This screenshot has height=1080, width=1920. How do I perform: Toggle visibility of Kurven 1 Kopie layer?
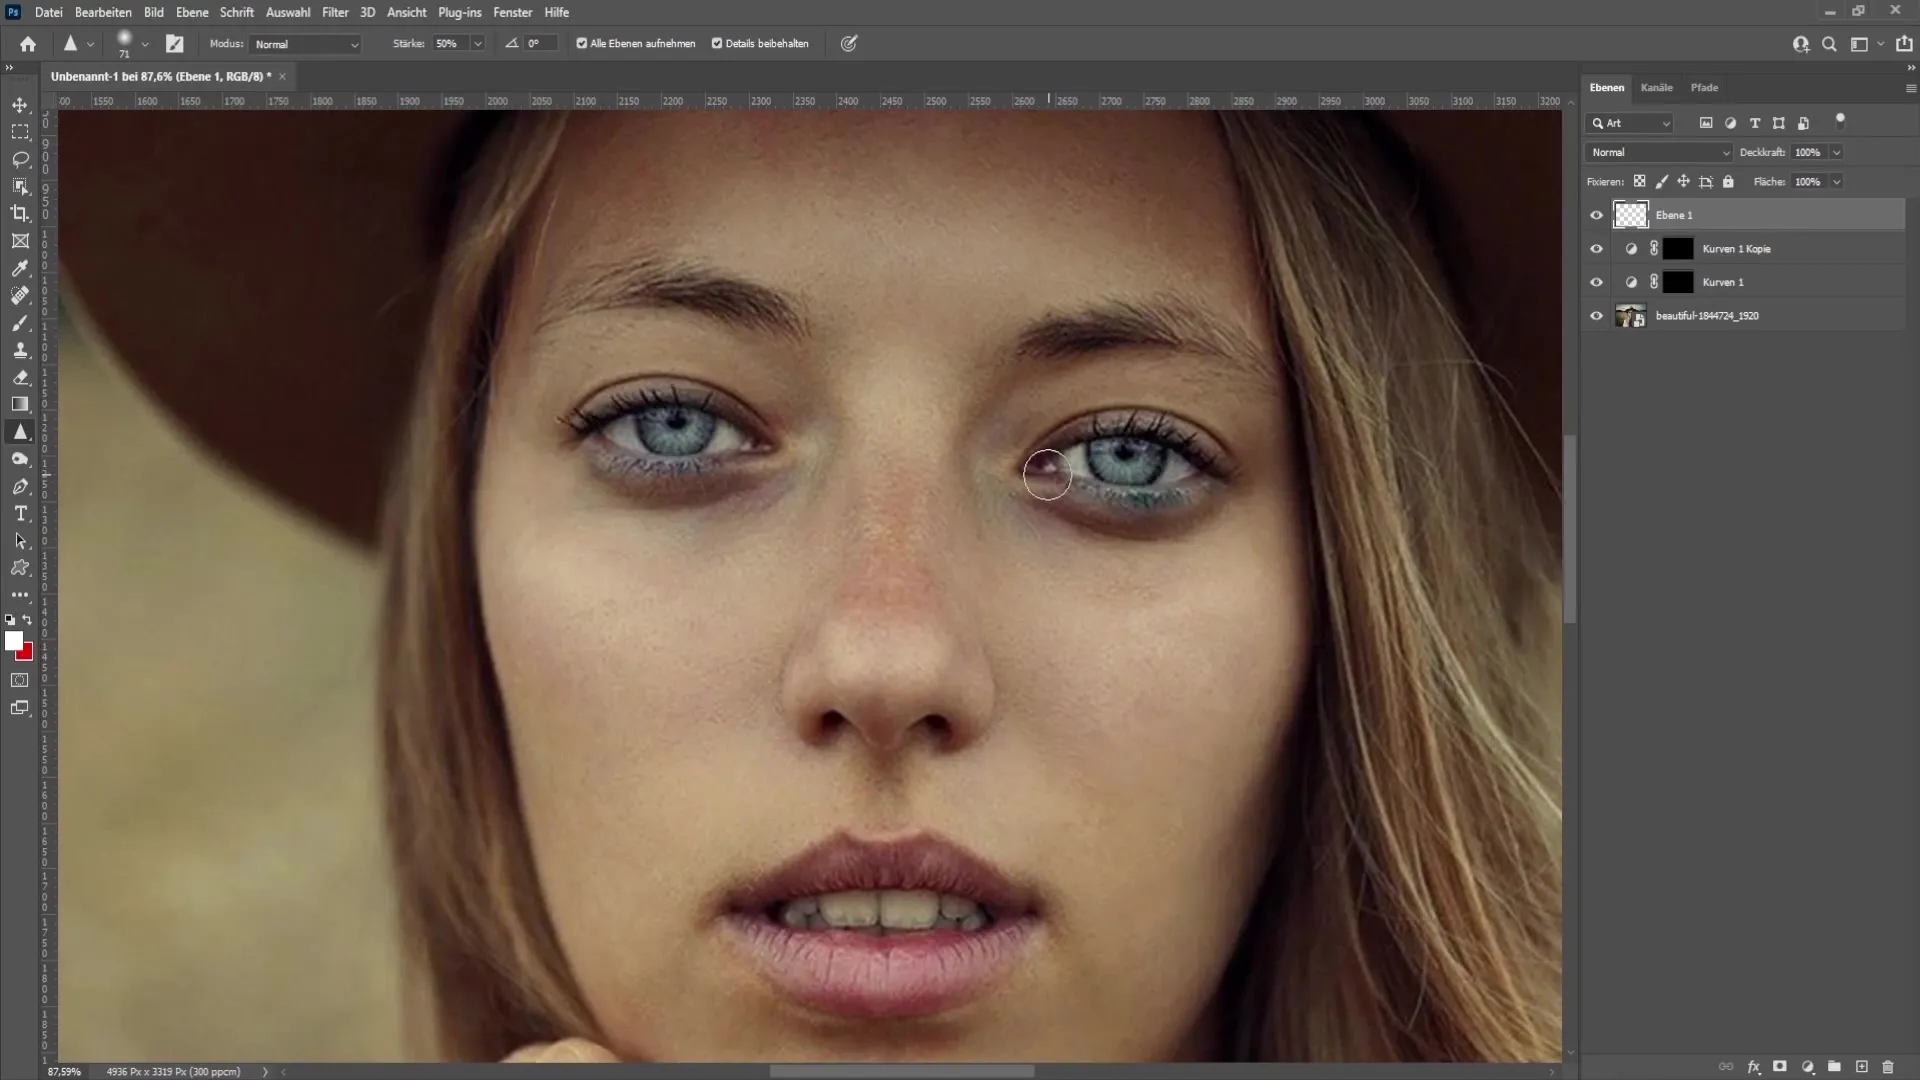(x=1596, y=248)
